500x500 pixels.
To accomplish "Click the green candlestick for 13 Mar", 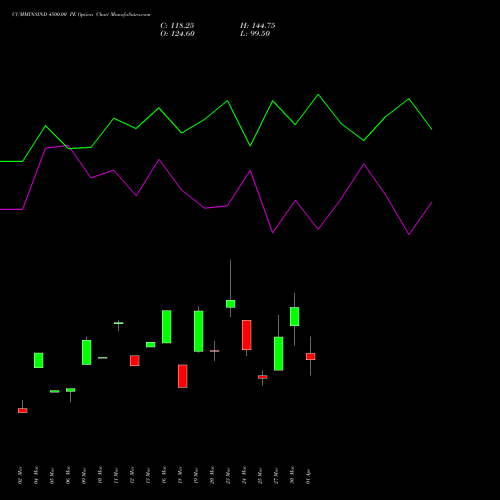I will tap(151, 345).
